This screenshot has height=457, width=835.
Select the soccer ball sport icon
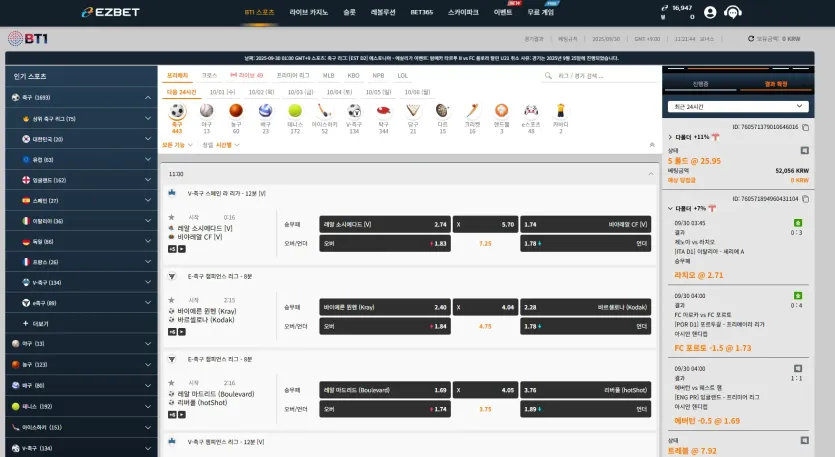(x=177, y=111)
